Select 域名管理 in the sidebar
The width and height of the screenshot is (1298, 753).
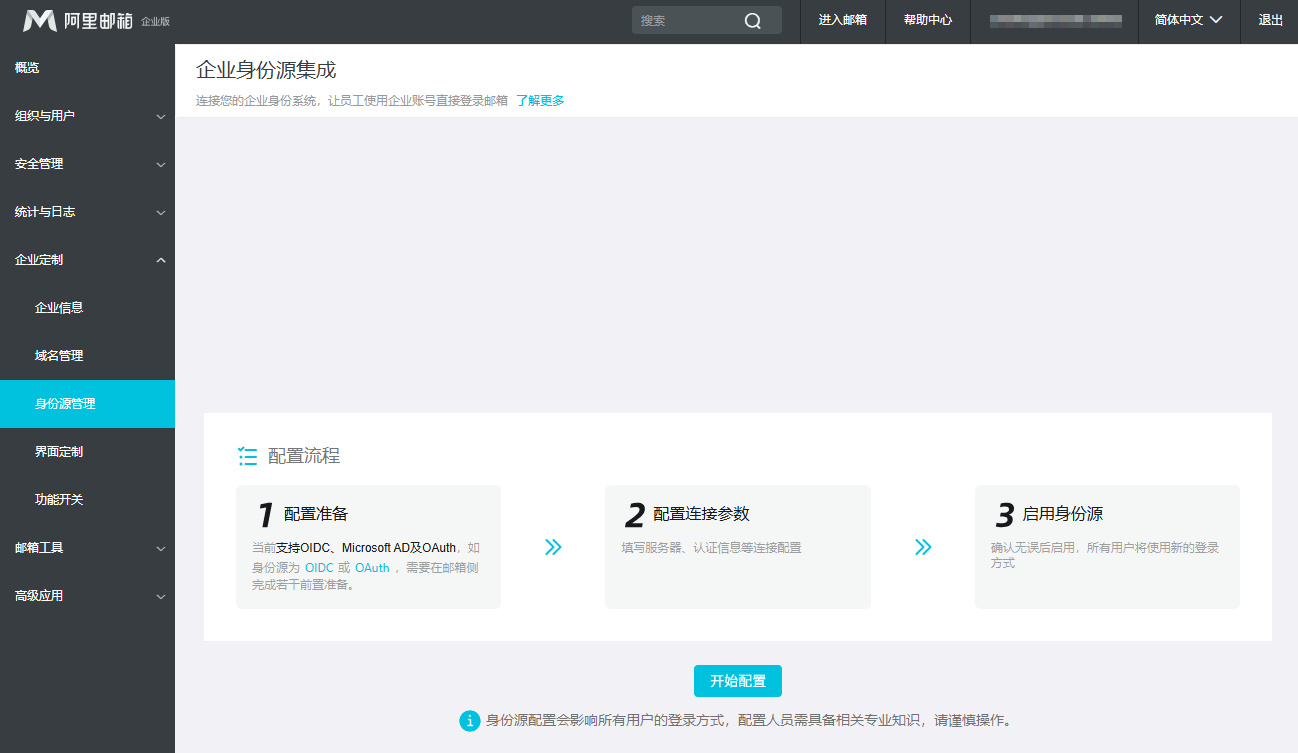tap(59, 356)
